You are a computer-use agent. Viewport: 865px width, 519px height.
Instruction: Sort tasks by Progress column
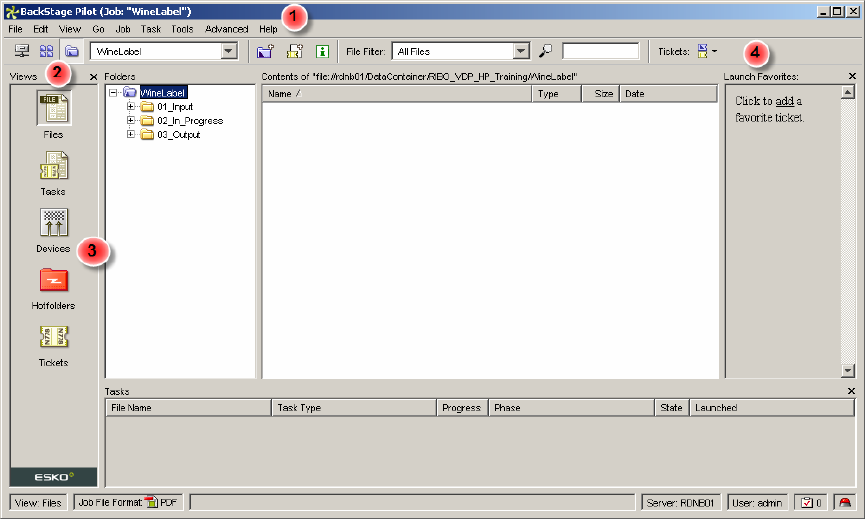(462, 408)
